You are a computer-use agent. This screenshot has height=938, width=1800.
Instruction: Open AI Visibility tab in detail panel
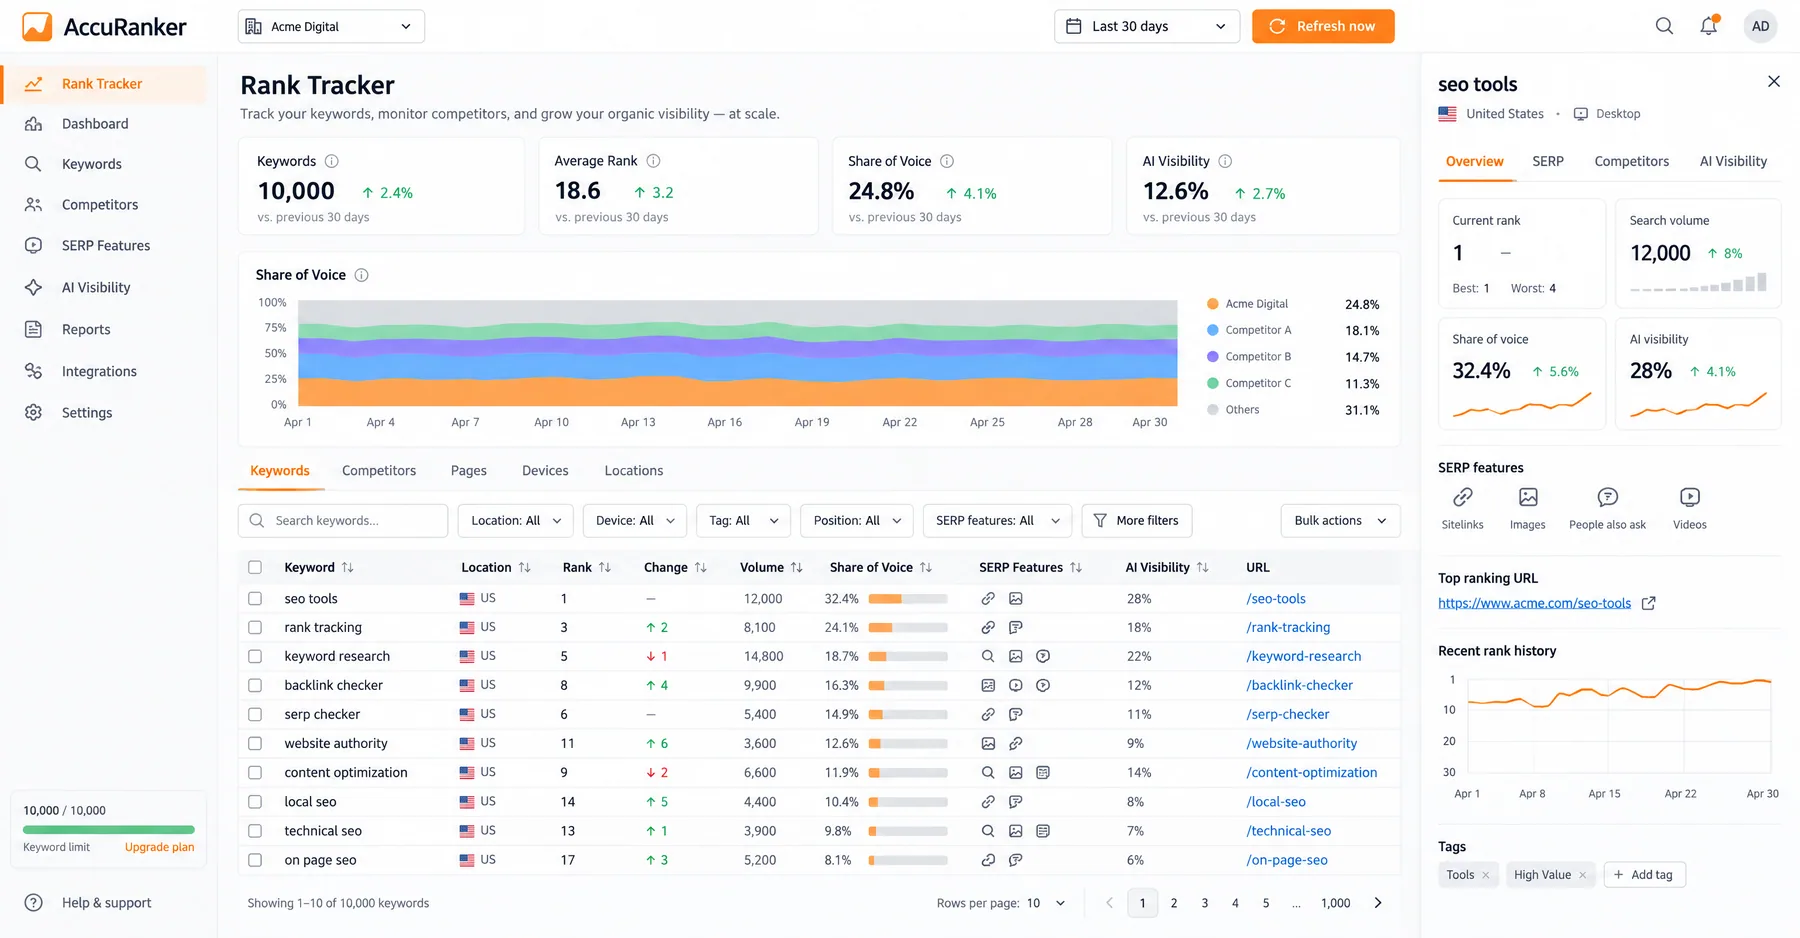(x=1733, y=162)
